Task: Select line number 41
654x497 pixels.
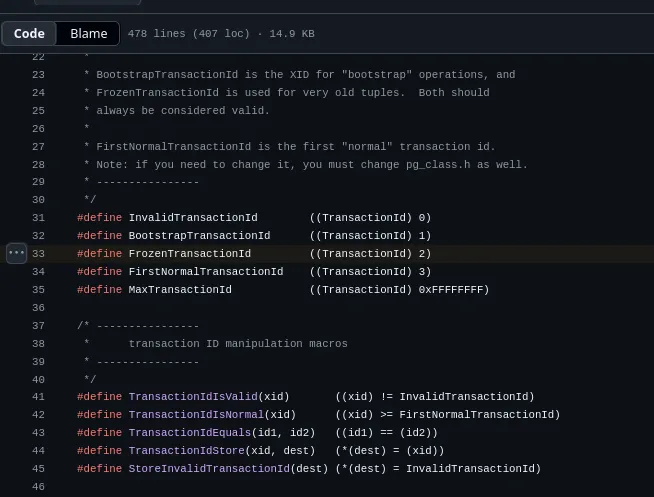Action: (38, 397)
